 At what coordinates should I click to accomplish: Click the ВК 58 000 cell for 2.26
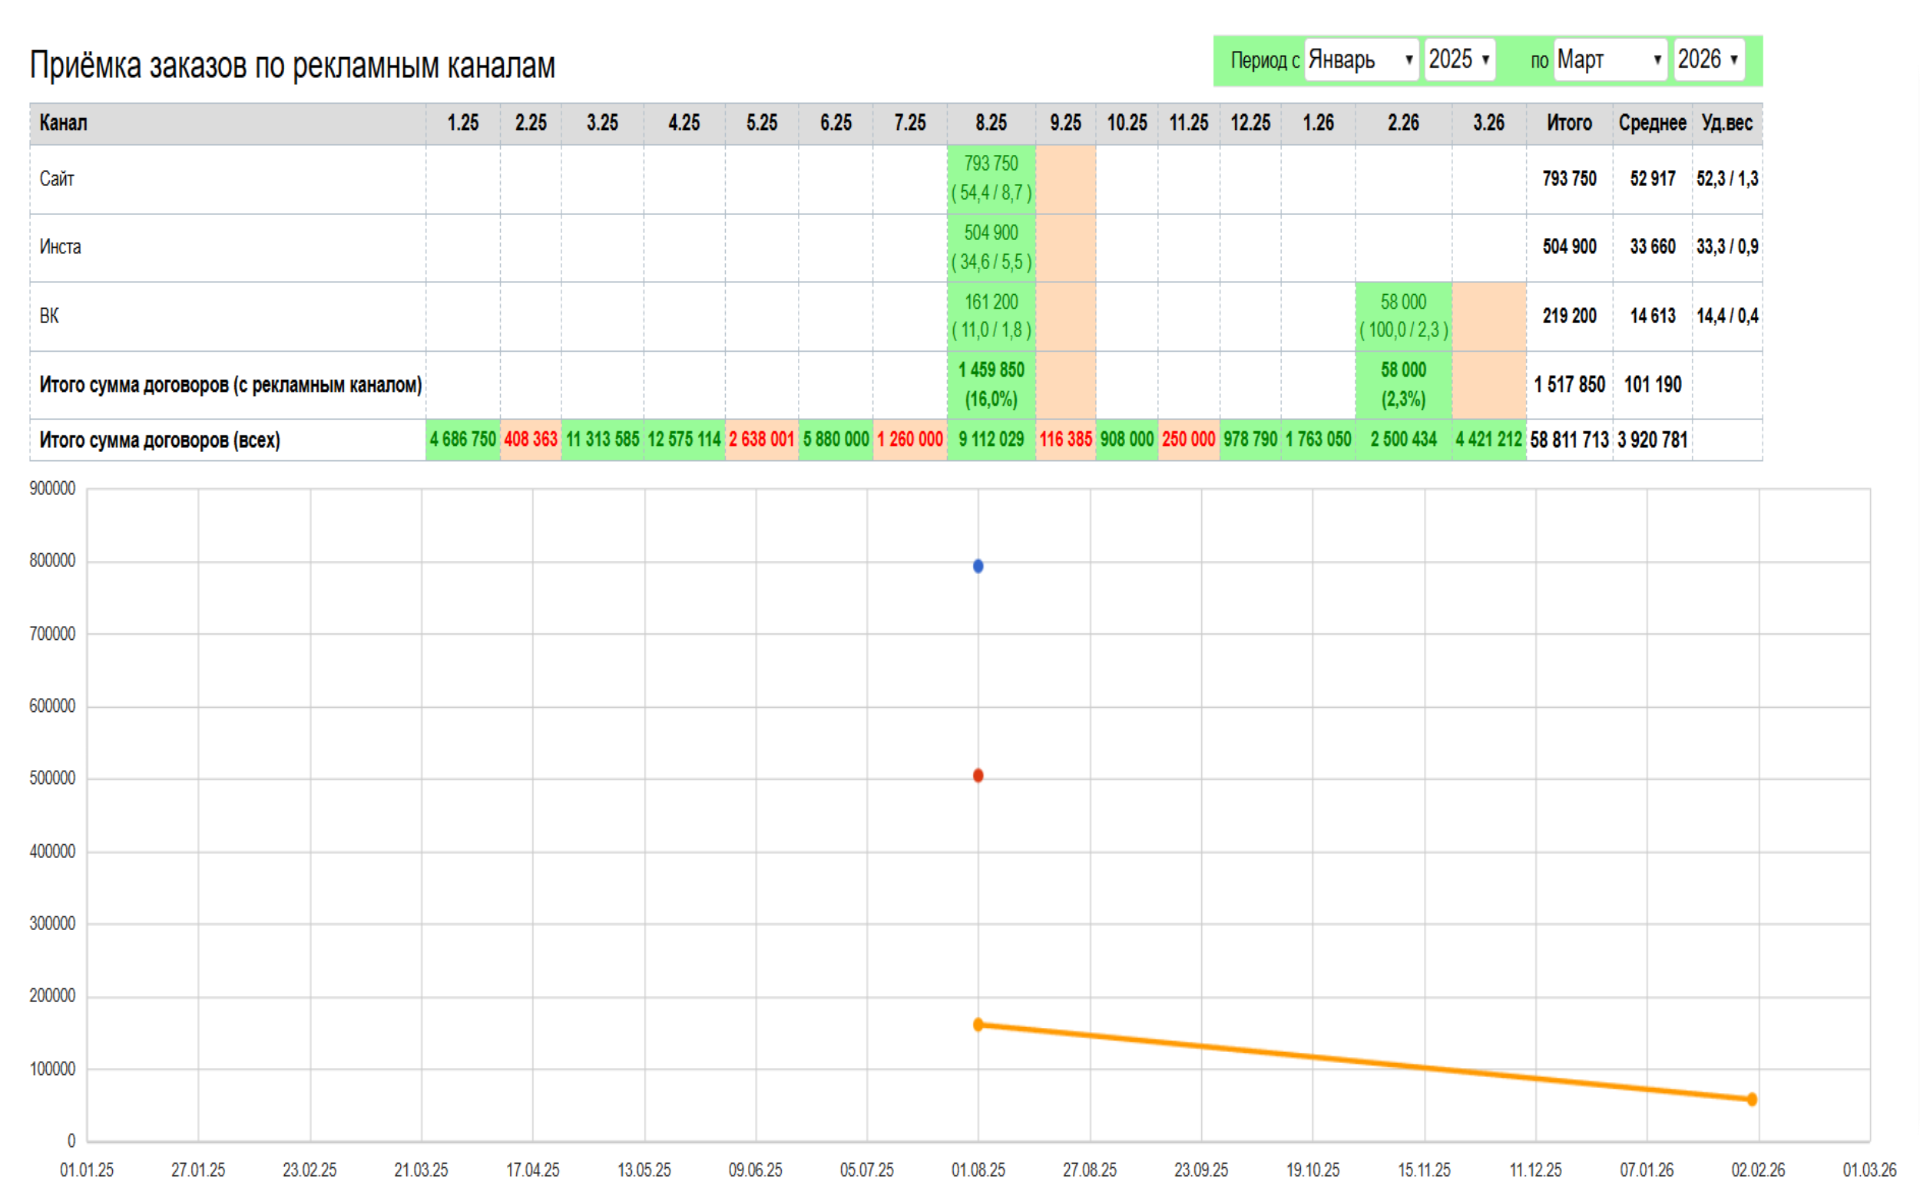1403,315
